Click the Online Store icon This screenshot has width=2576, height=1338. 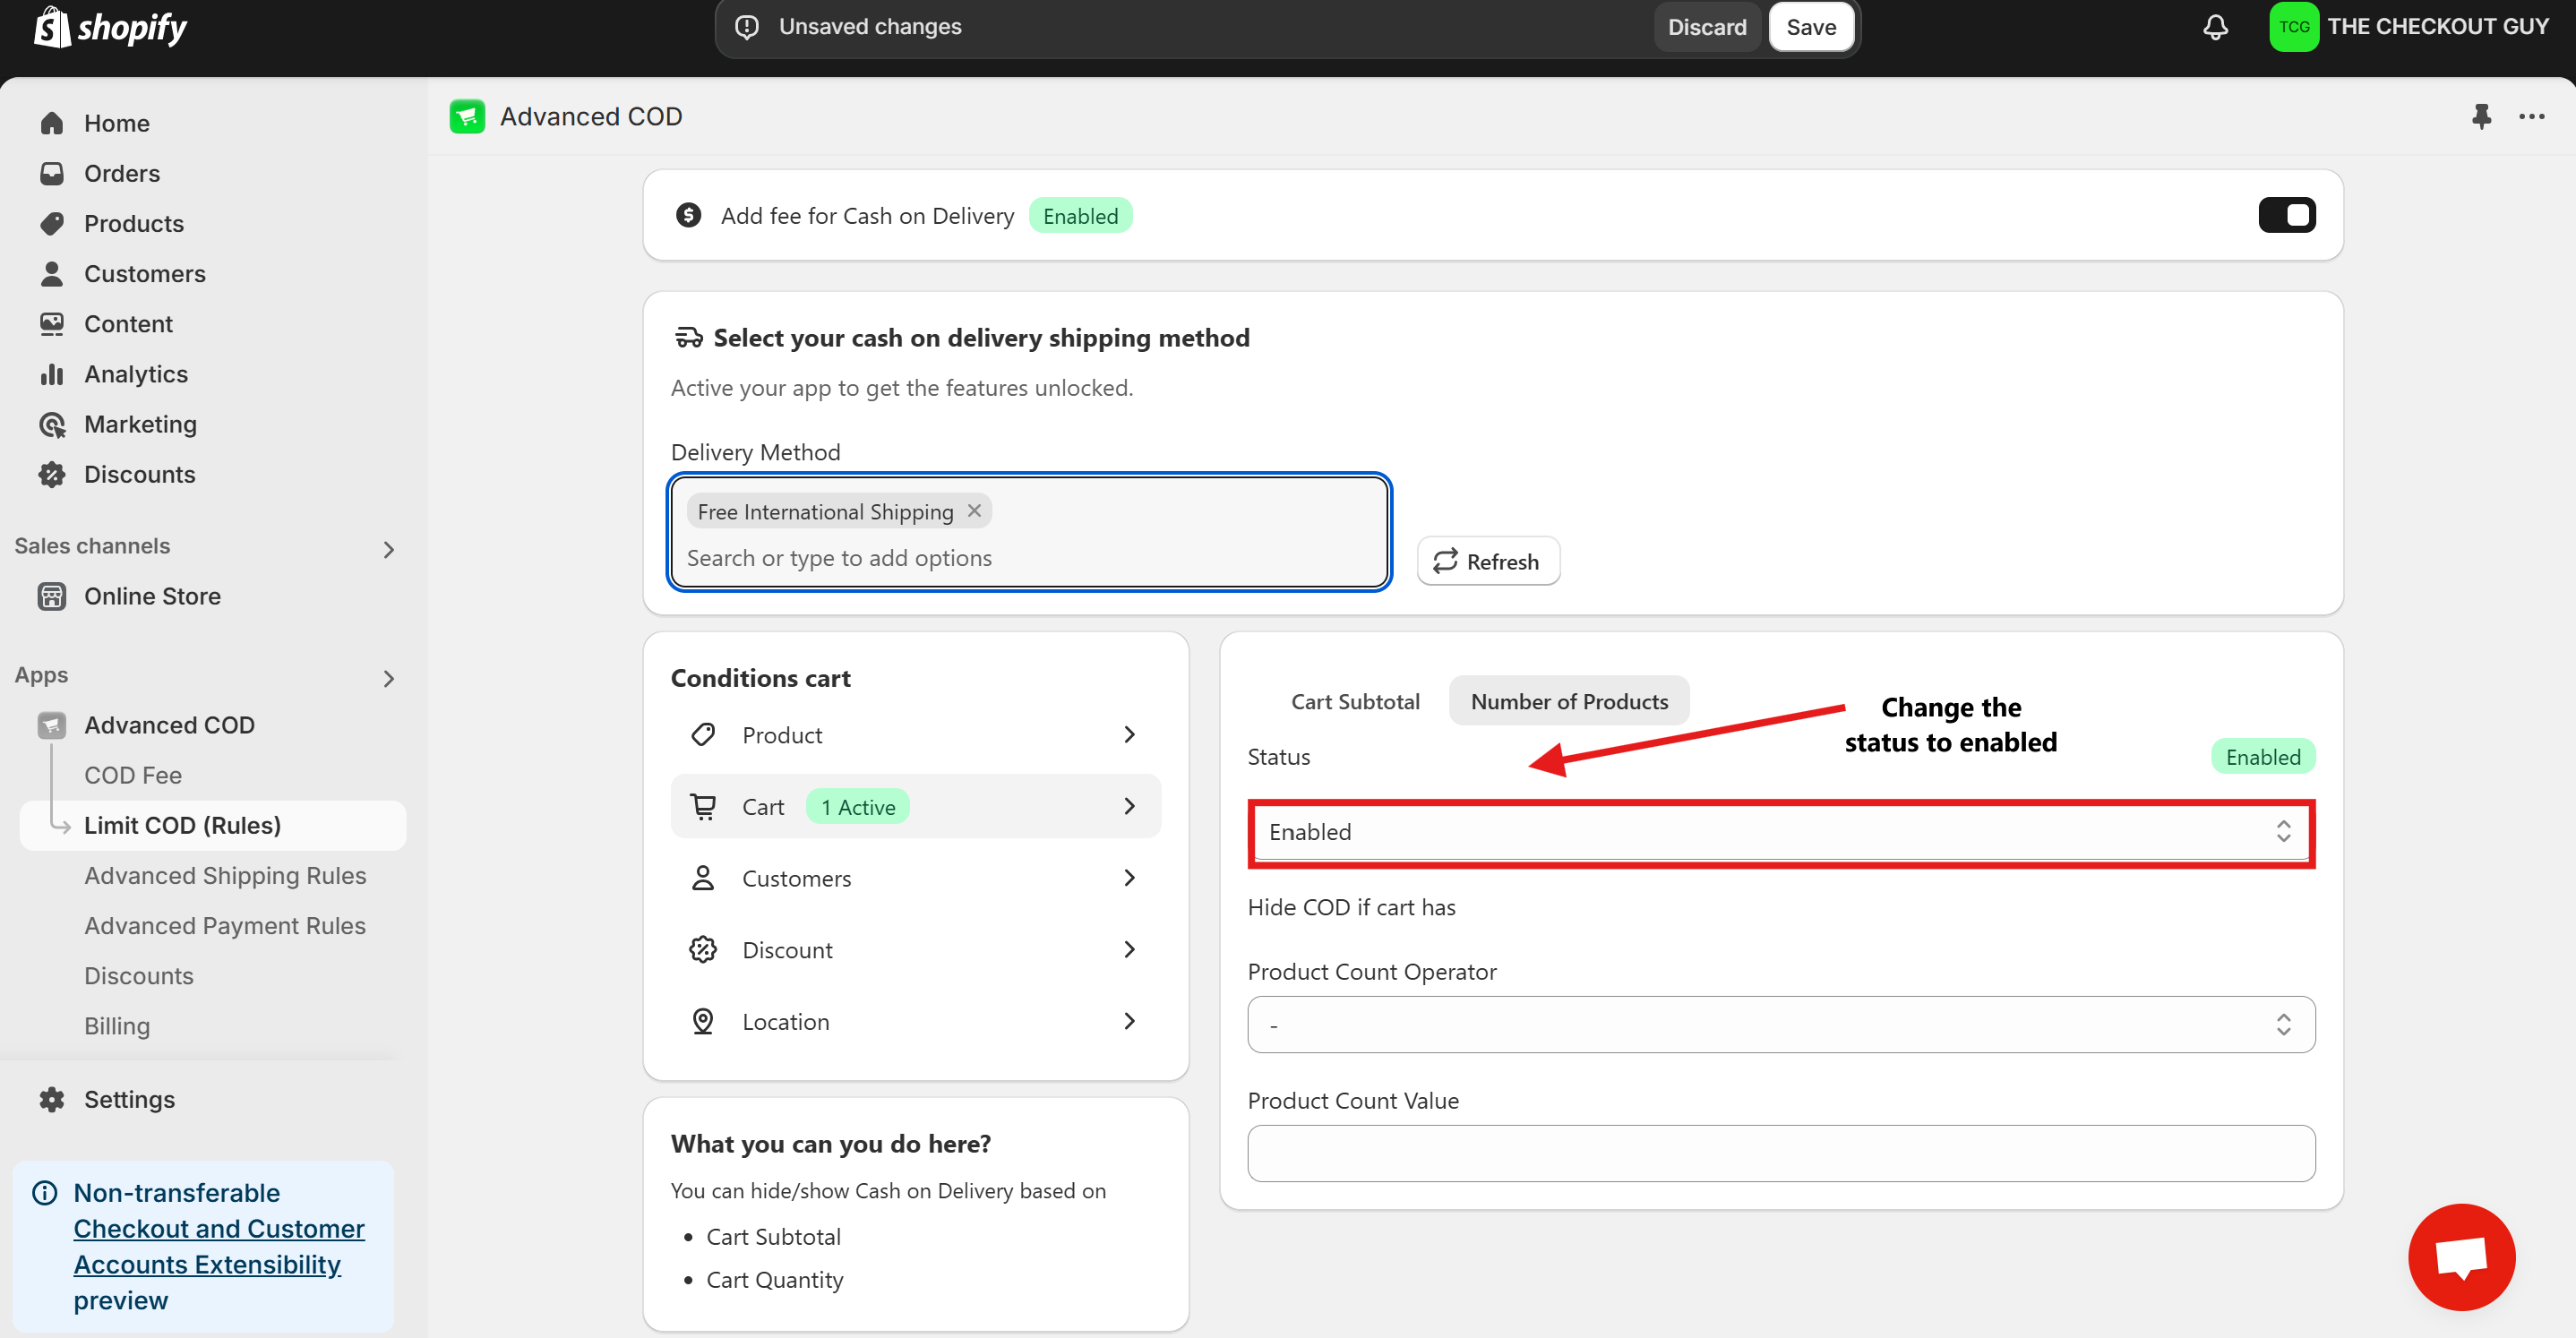point(52,596)
